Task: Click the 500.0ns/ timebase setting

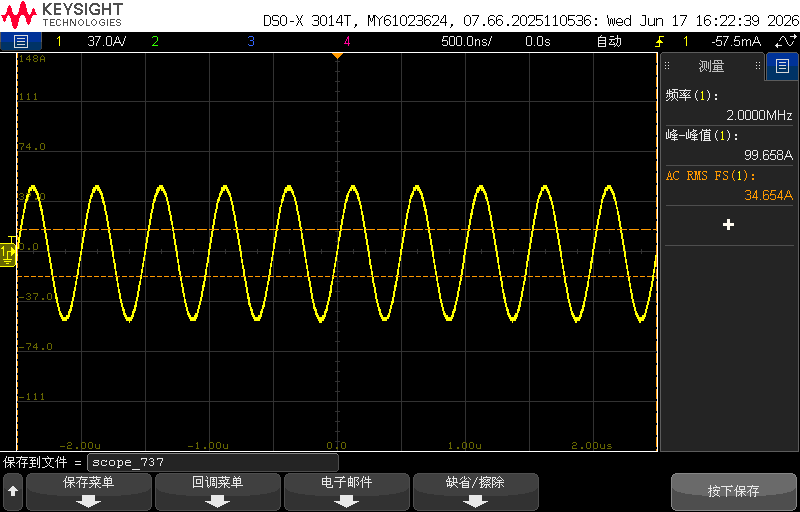Action: [x=466, y=41]
